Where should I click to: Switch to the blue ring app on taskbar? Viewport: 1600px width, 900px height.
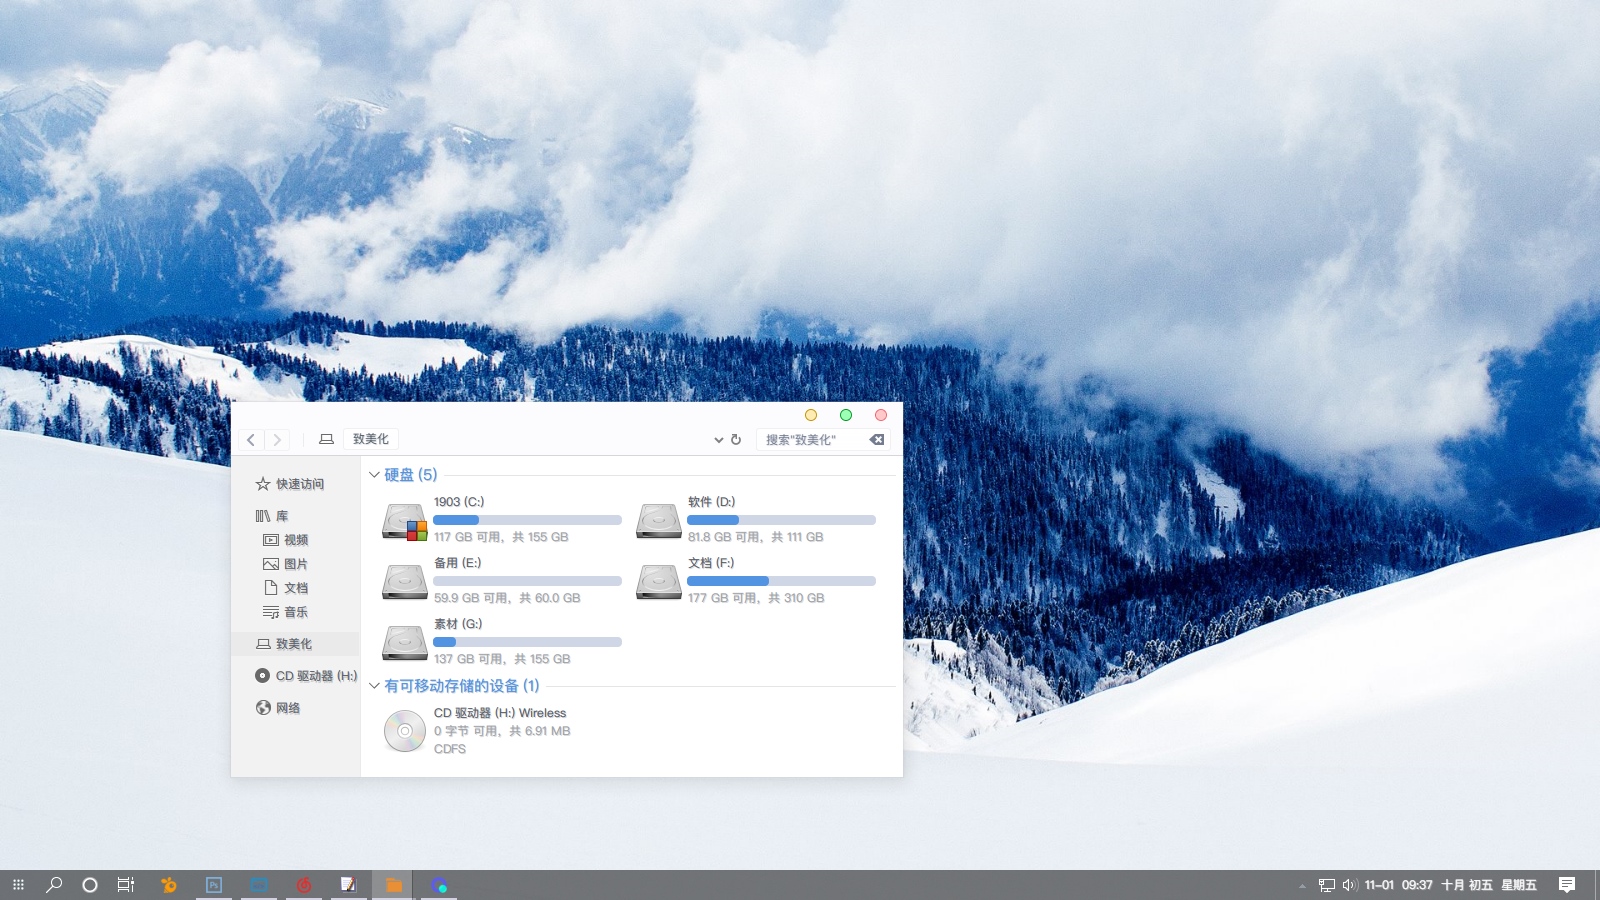(x=439, y=885)
